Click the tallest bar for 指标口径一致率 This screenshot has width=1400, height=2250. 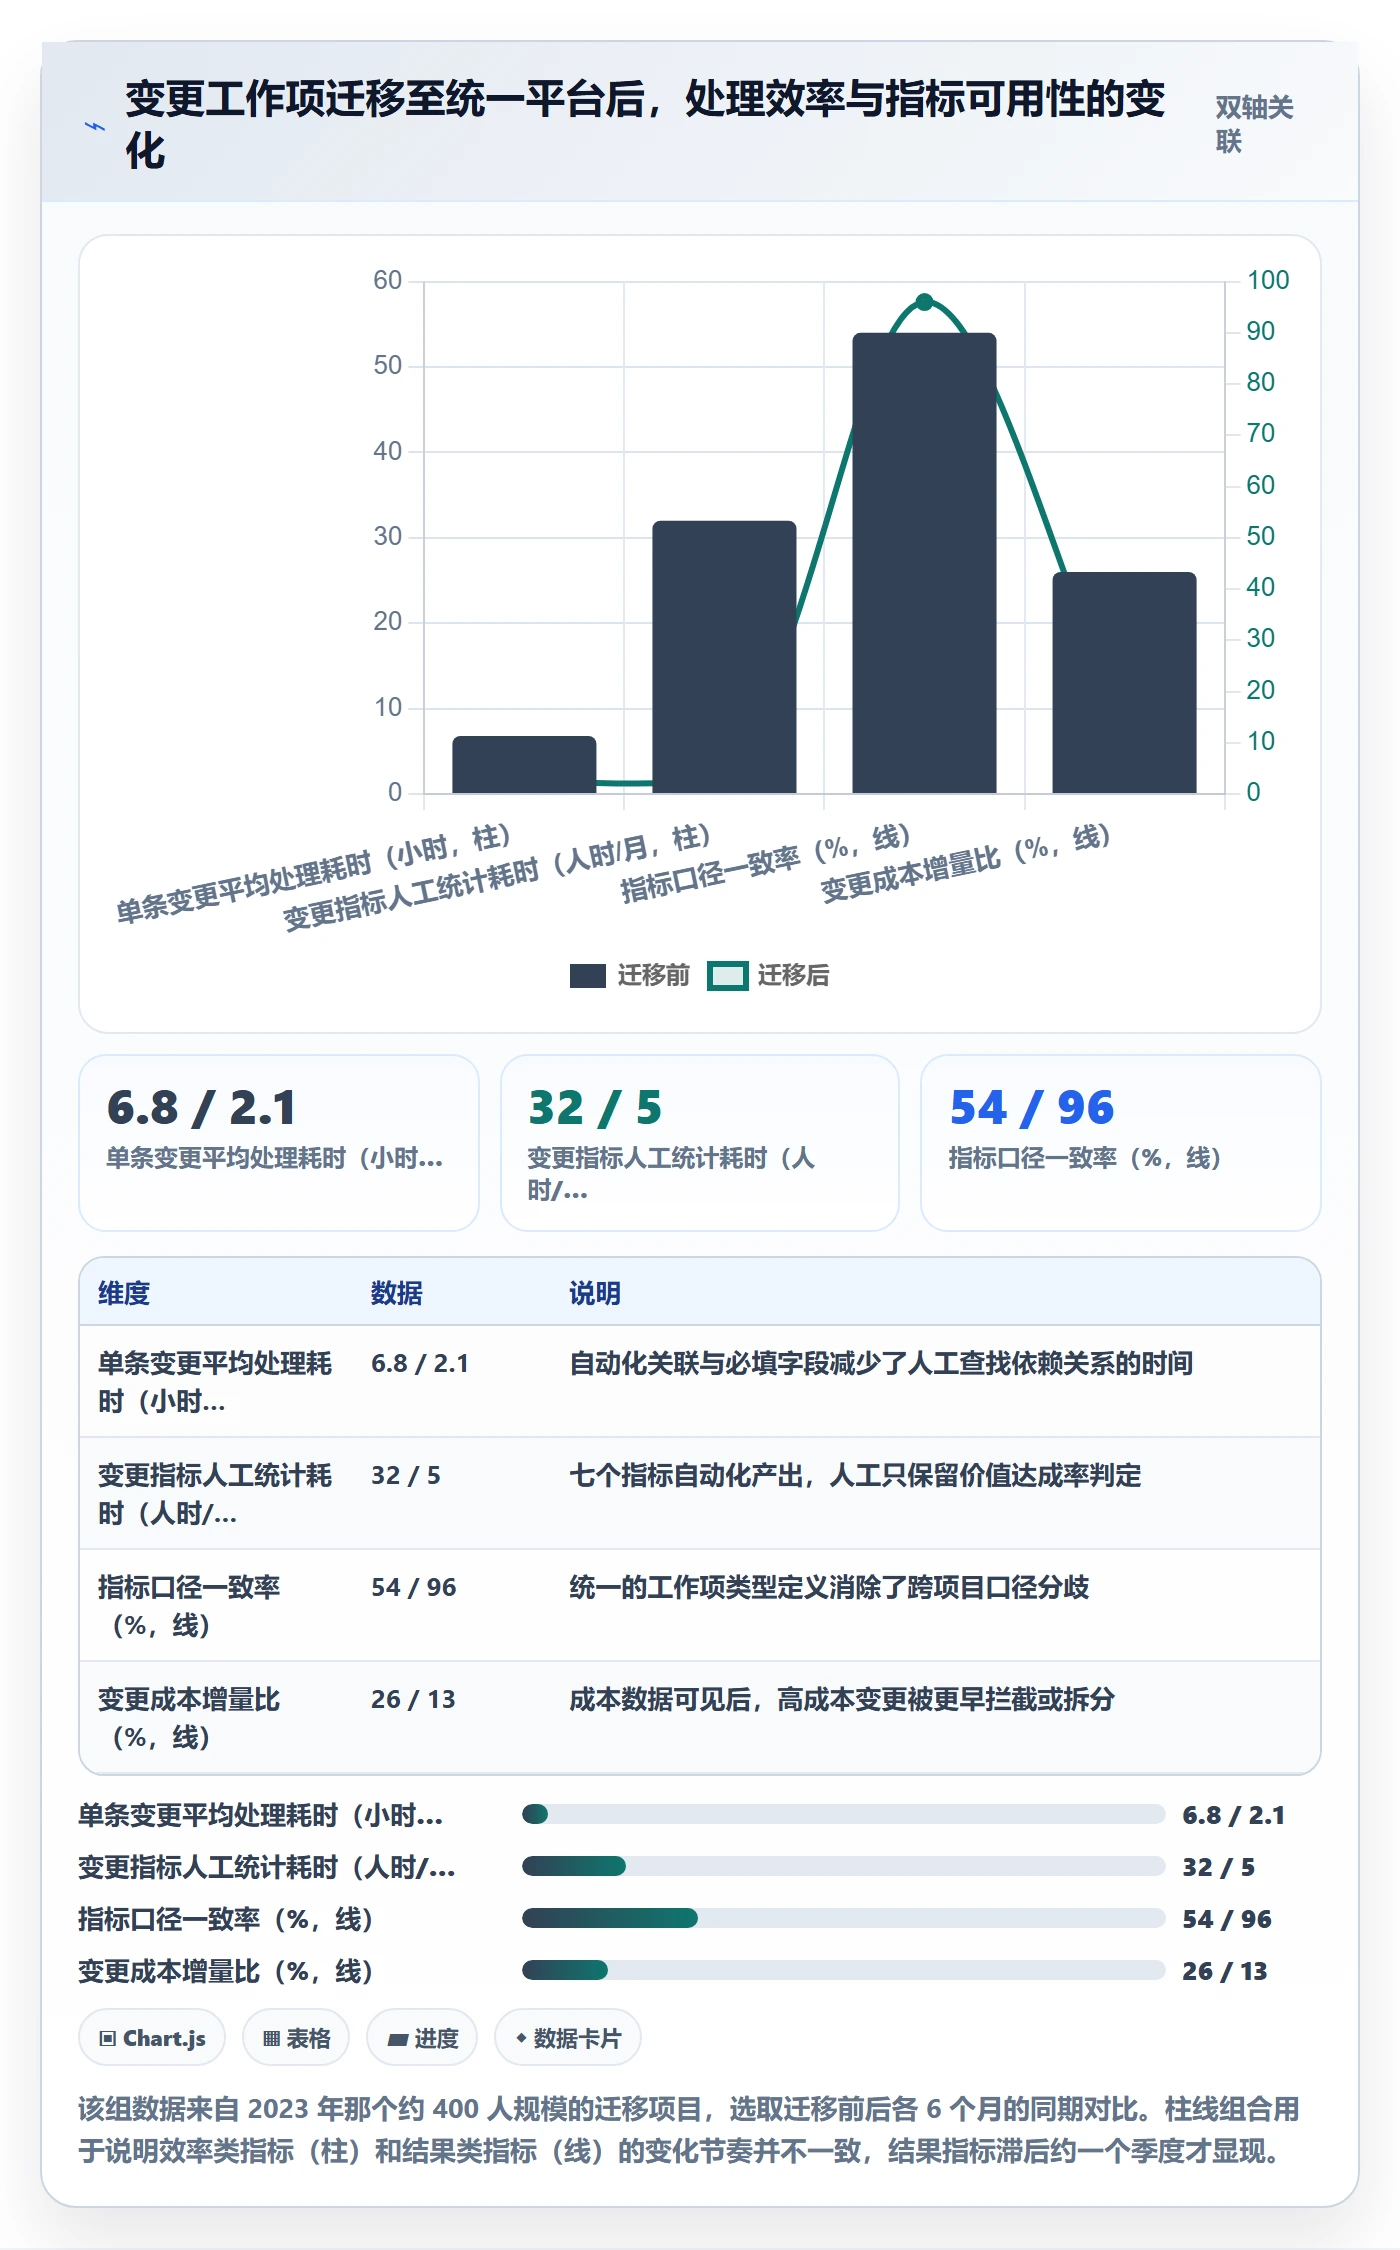point(924,563)
